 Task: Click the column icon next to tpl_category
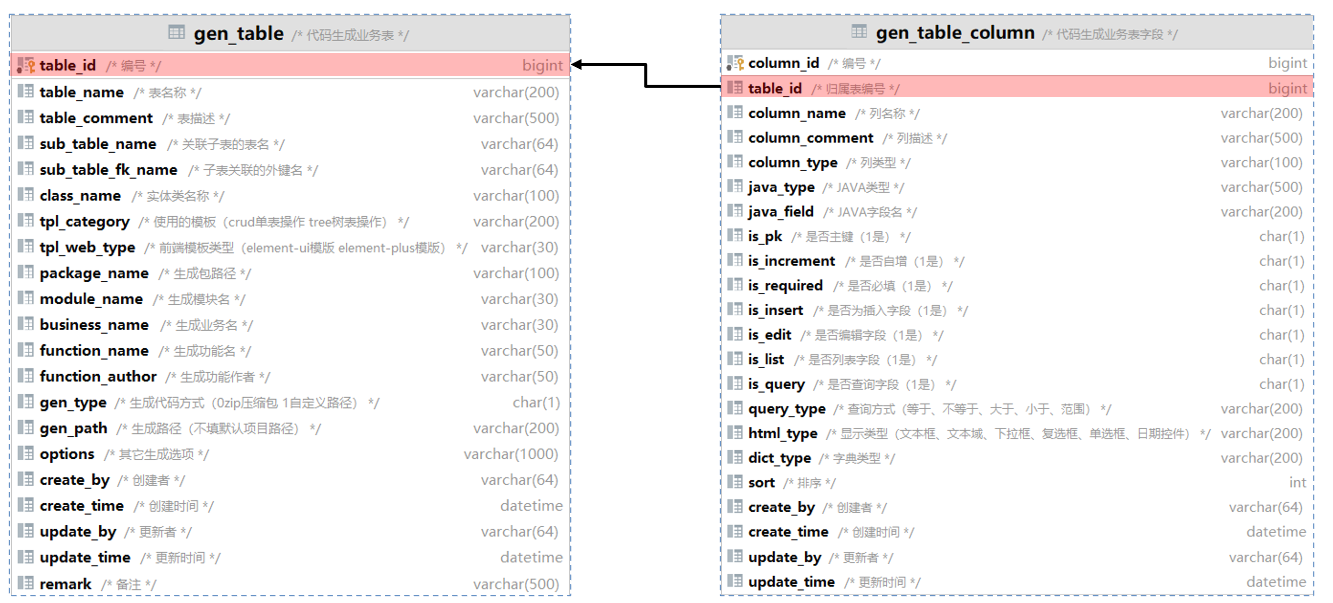pos(26,222)
